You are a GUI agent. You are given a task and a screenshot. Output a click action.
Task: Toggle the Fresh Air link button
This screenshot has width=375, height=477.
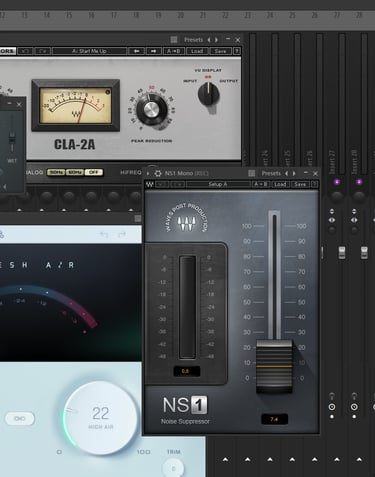pyautogui.click(x=20, y=419)
